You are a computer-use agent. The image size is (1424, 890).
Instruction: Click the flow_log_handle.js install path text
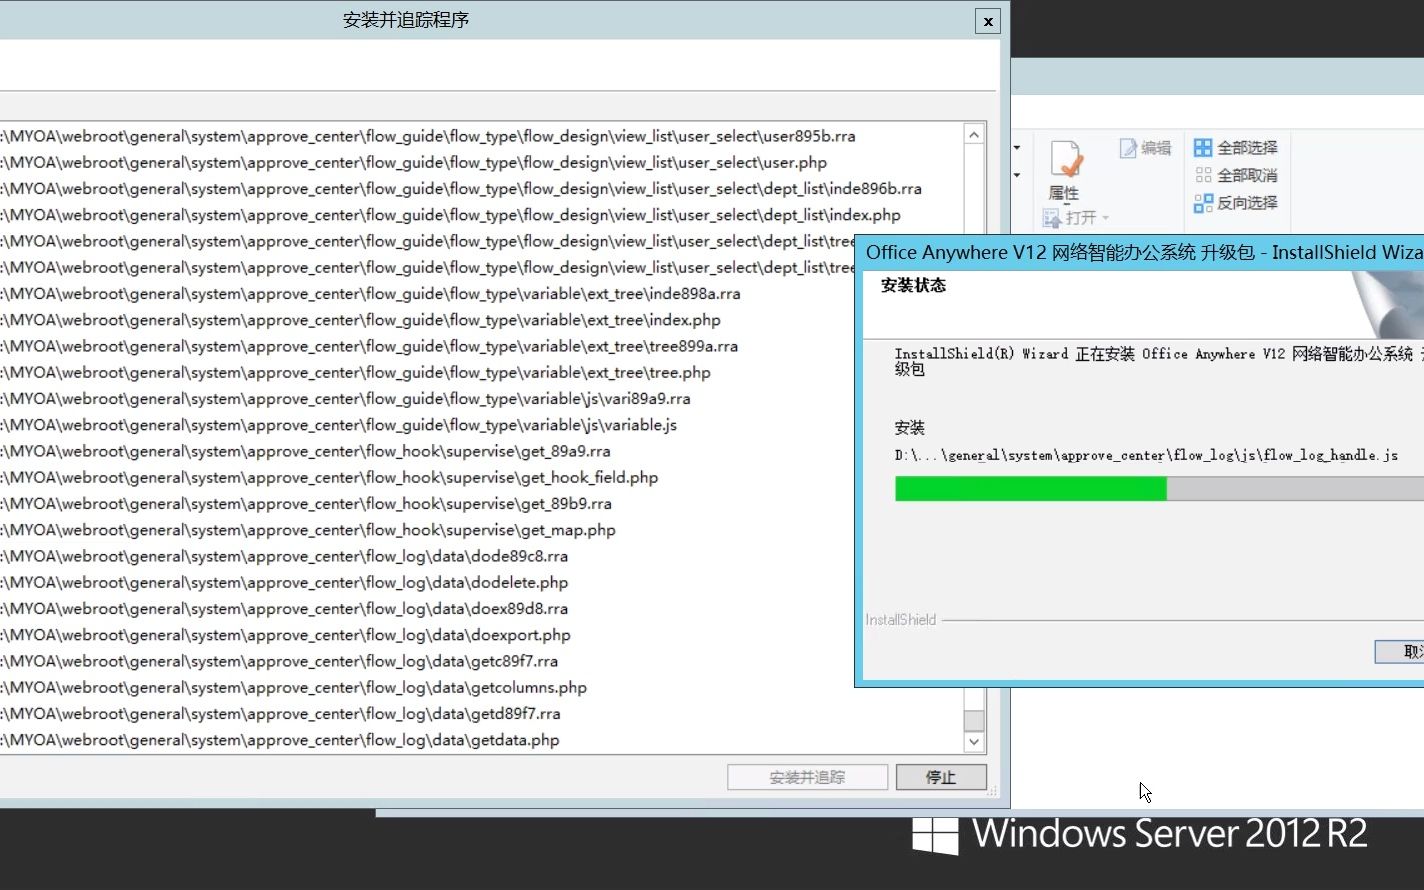click(x=1146, y=455)
